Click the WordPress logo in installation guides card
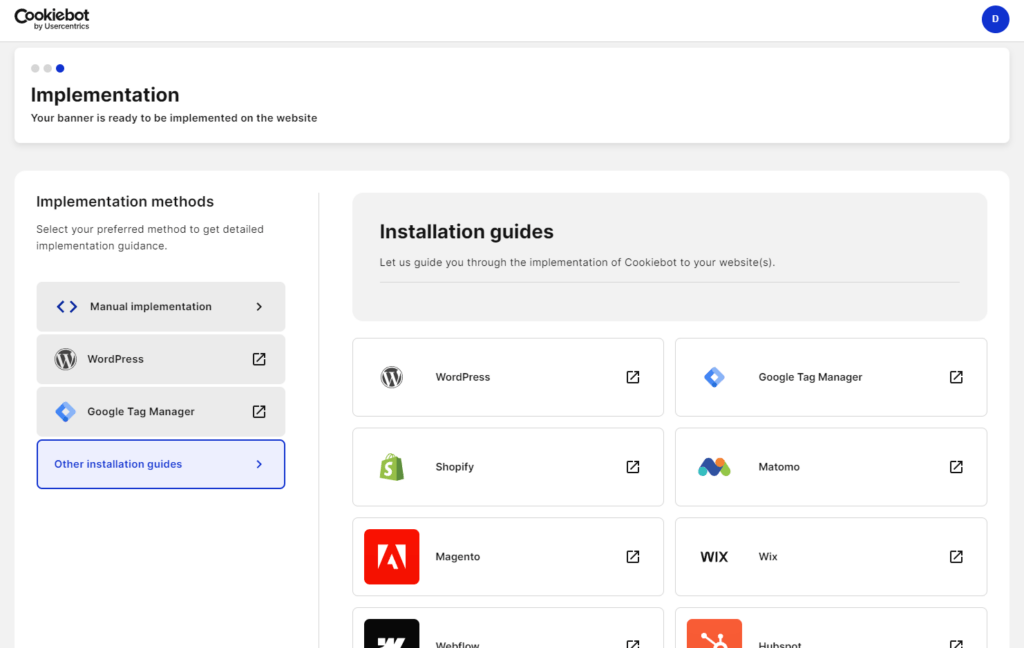This screenshot has height=648, width=1024. pos(392,377)
